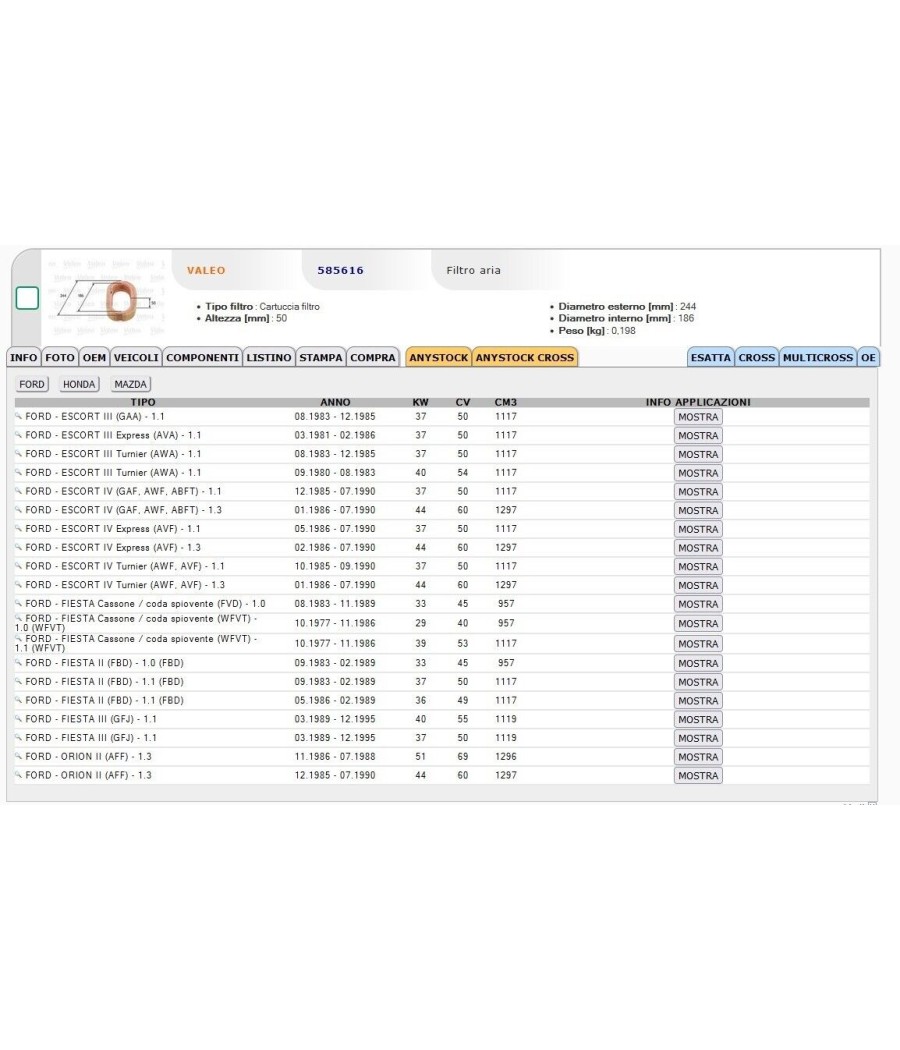The height and width of the screenshot is (1050, 900).
Task: Click MOSTRA for Fiesta Cassone (FVD) 1.0
Action: (698, 604)
